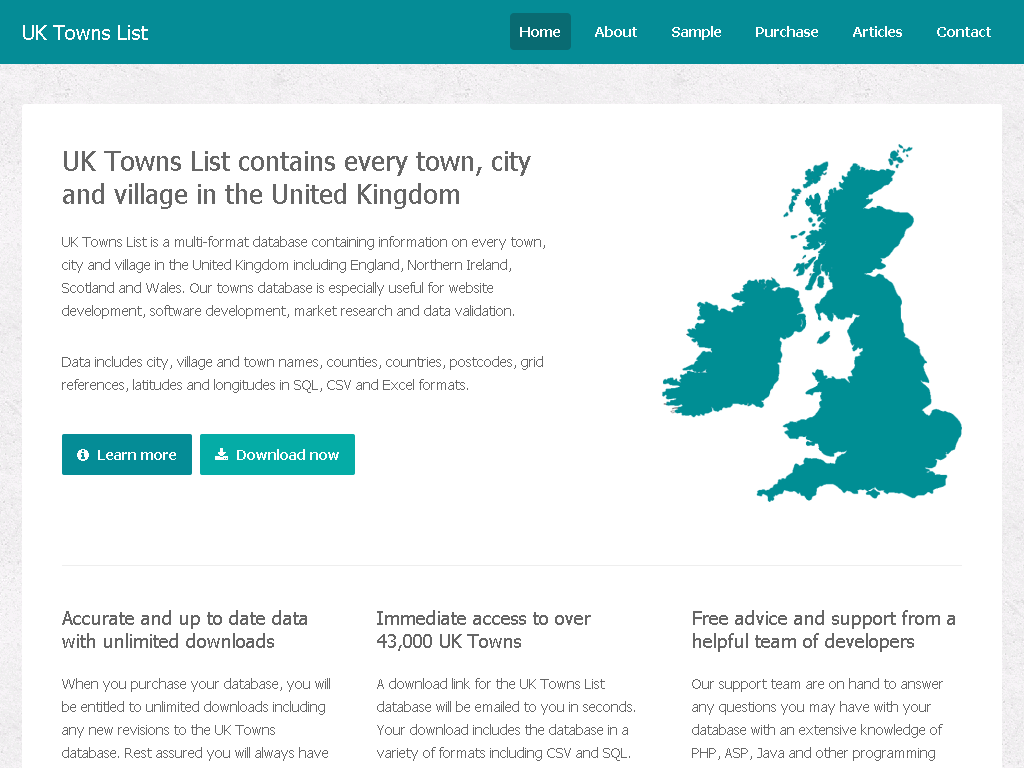Click the paragraph starting 'Data includes city, village'
Image resolution: width=1024 pixels, height=768 pixels.
pyautogui.click(x=302, y=374)
